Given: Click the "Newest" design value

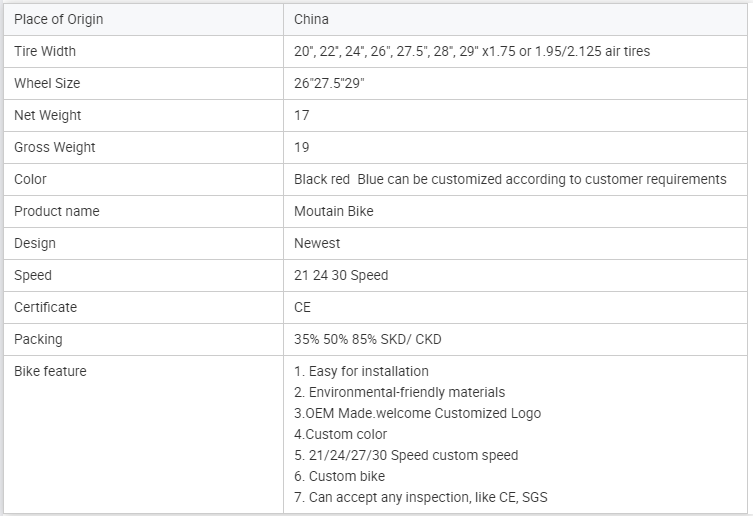Looking at the screenshot, I should (317, 243).
